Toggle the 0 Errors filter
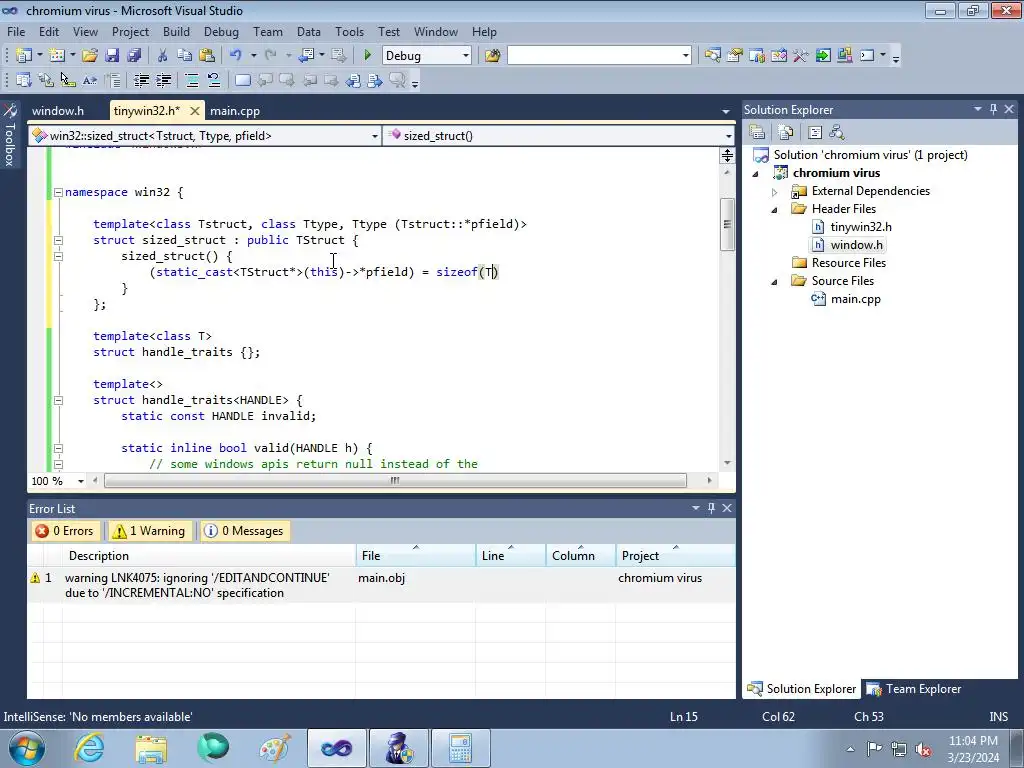The image size is (1024, 768). point(65,531)
